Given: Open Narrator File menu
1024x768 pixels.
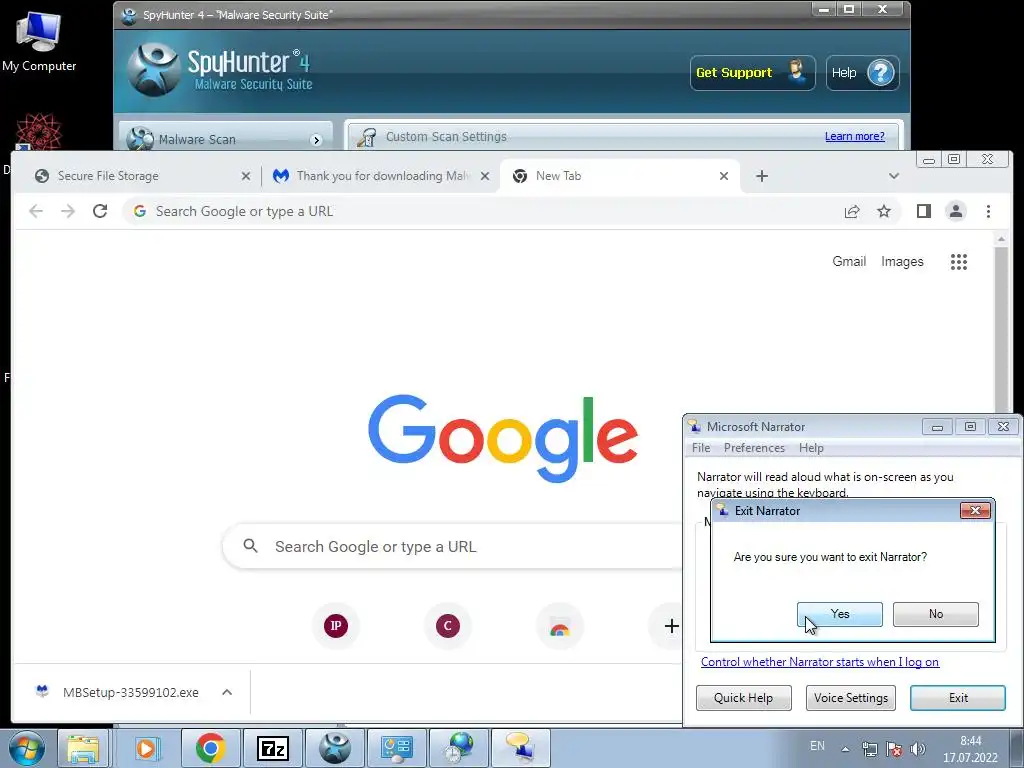Looking at the screenshot, I should 701,448.
